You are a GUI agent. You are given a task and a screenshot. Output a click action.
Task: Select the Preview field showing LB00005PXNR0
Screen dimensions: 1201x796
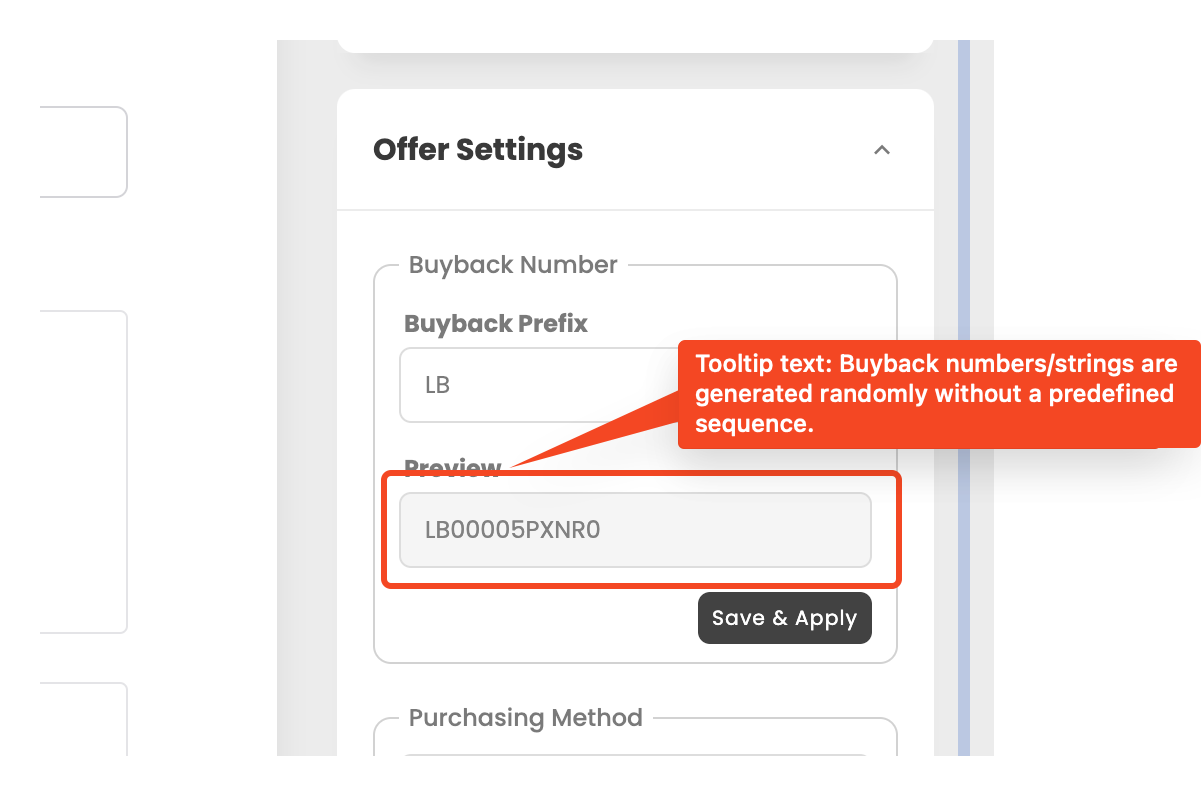coord(635,530)
